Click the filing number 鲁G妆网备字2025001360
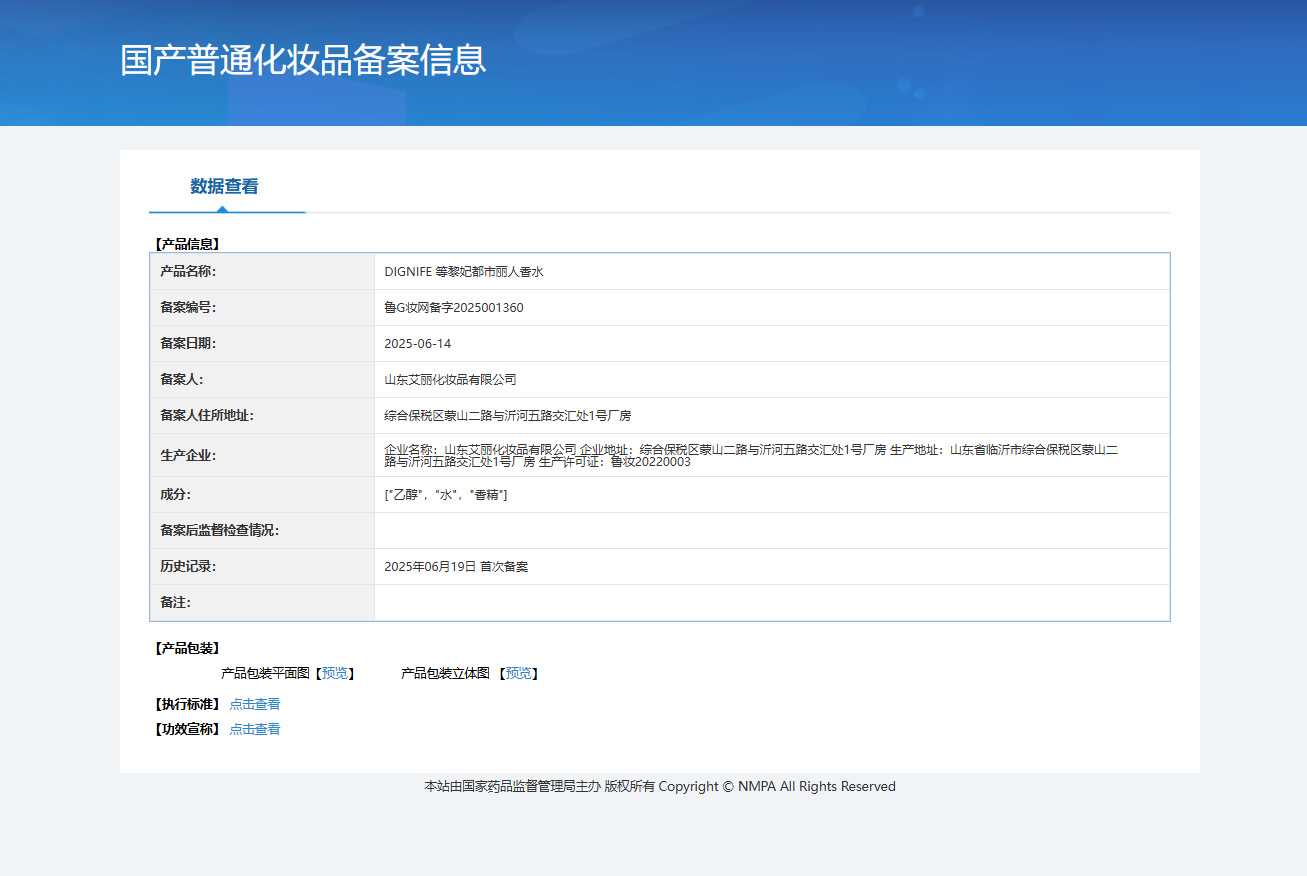 [x=454, y=308]
